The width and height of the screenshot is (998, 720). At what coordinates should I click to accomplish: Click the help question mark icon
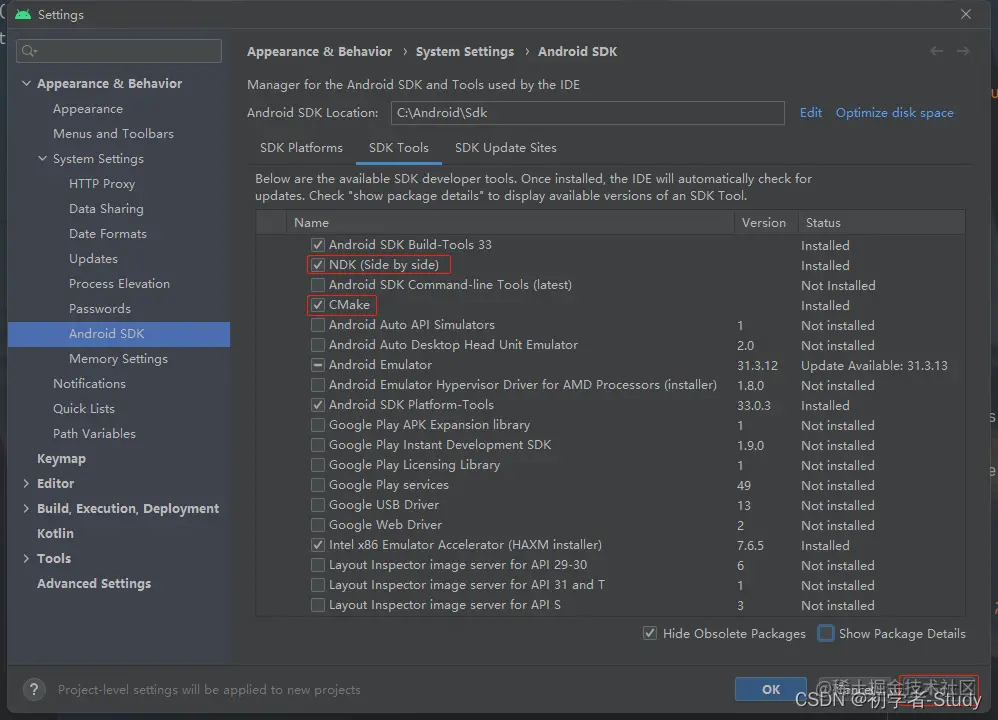point(34,689)
